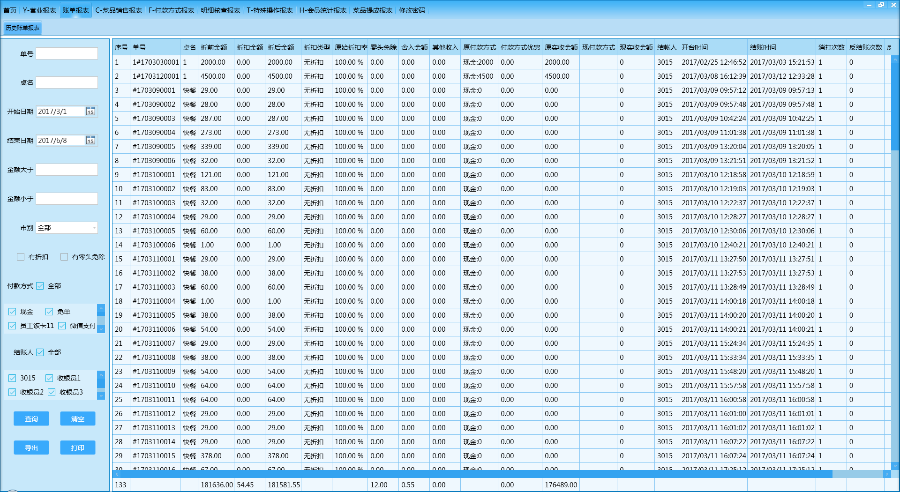
Task: Expand the 市别 dropdown showing 全部
Action: click(x=67, y=228)
